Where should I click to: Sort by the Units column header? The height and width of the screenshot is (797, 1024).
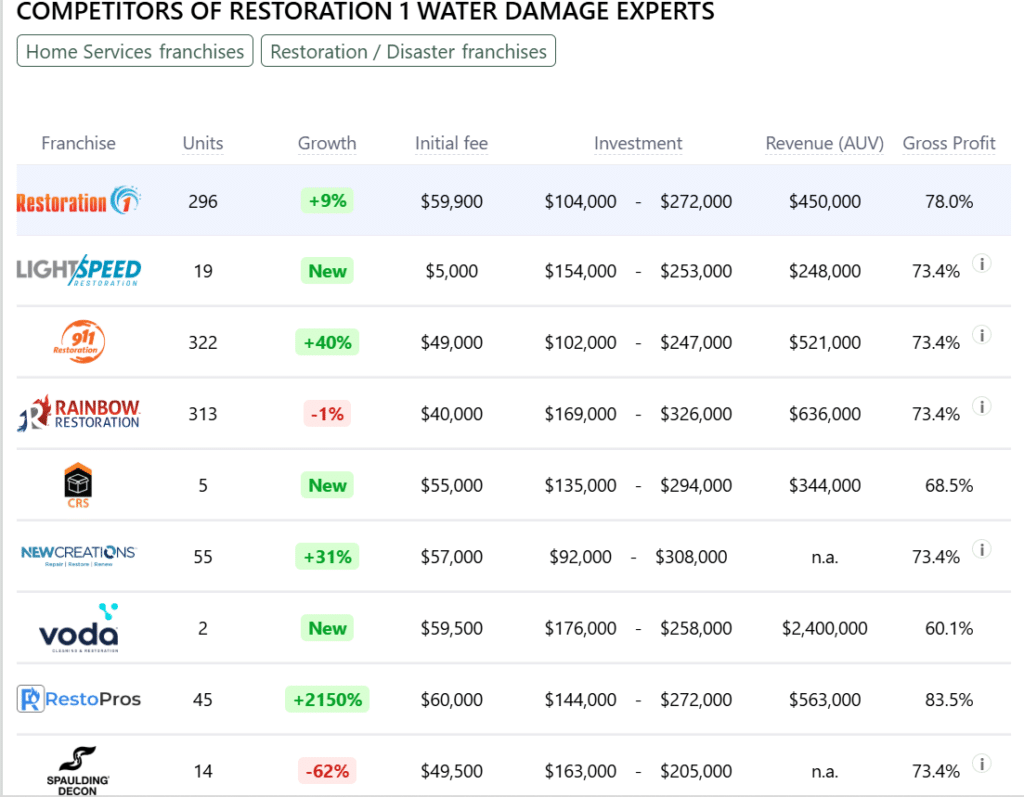click(x=203, y=143)
